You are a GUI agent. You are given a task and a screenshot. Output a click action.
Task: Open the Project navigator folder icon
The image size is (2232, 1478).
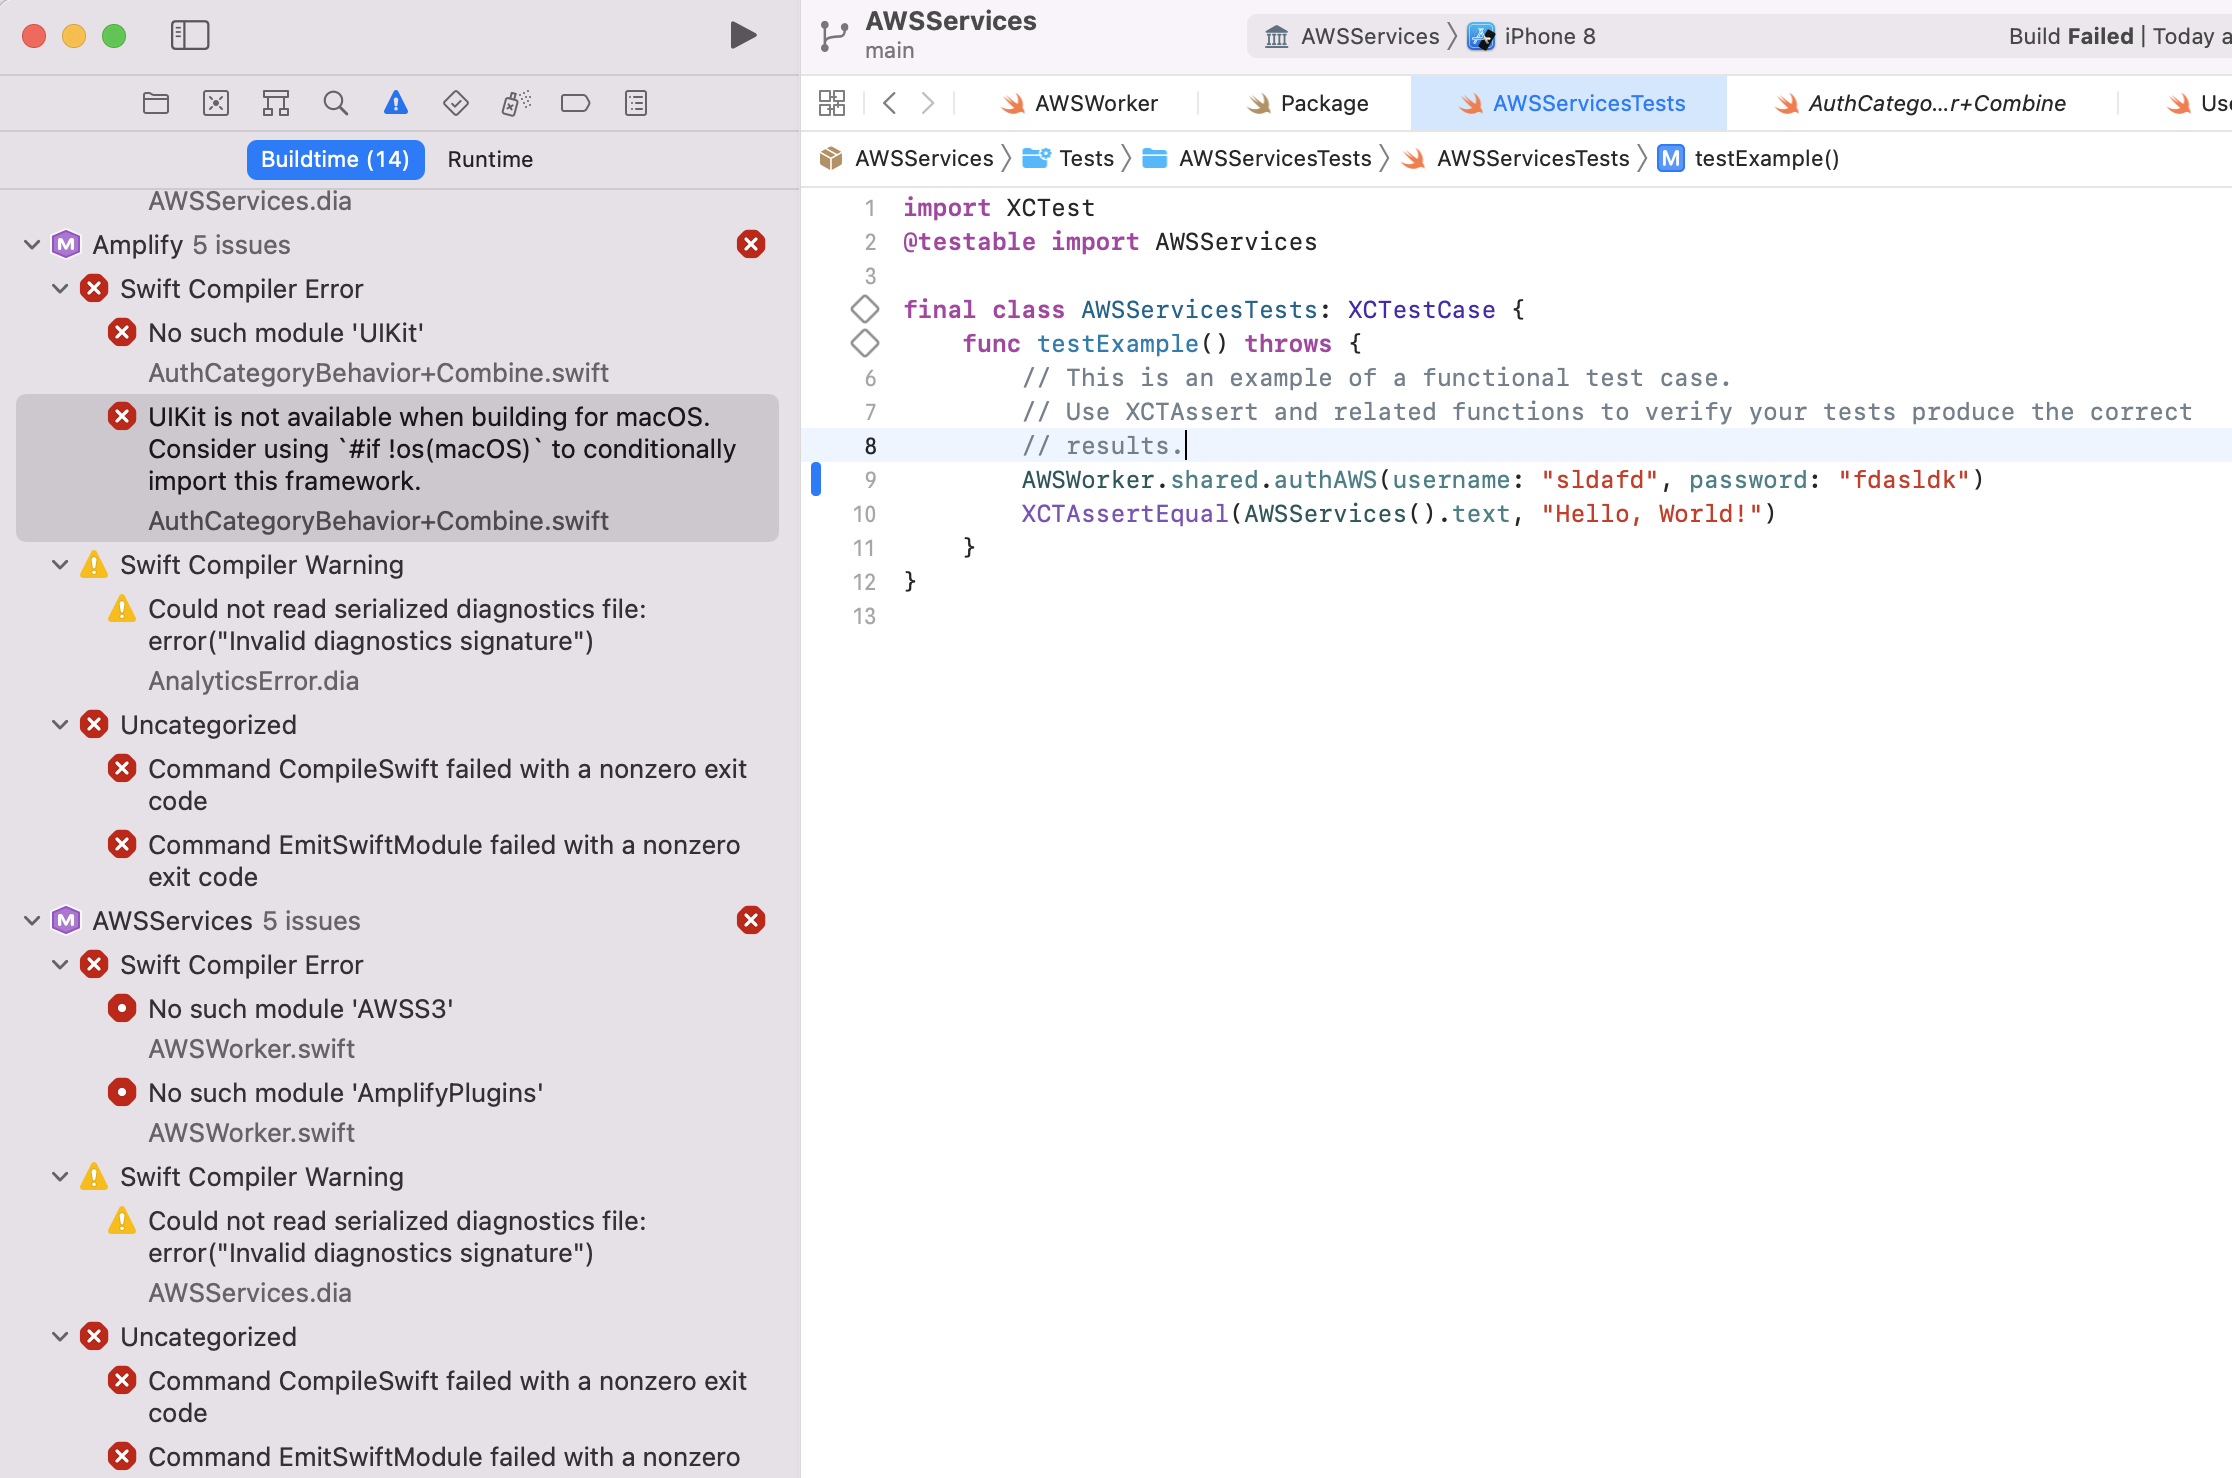pos(156,103)
